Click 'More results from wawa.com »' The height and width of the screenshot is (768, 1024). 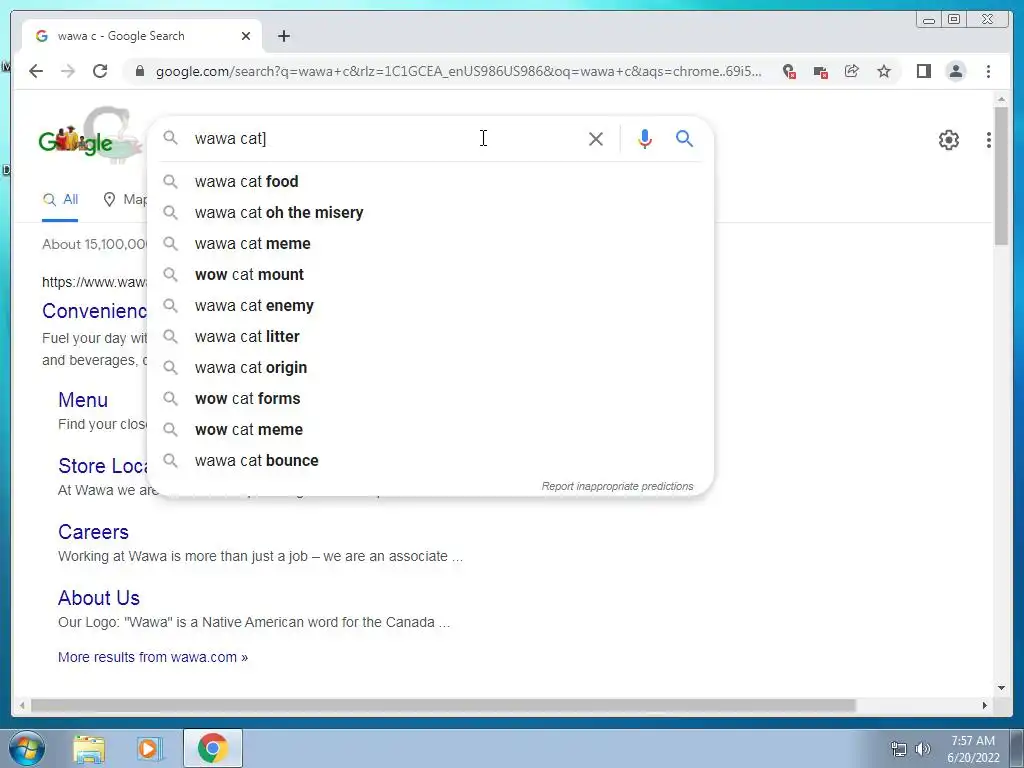[153, 657]
